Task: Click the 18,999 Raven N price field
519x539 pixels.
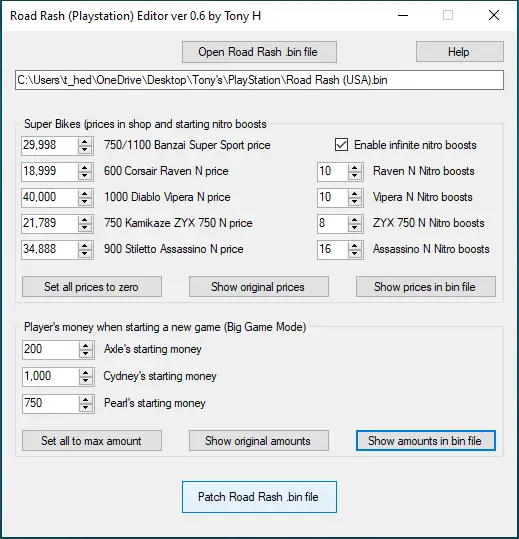Action: click(49, 172)
